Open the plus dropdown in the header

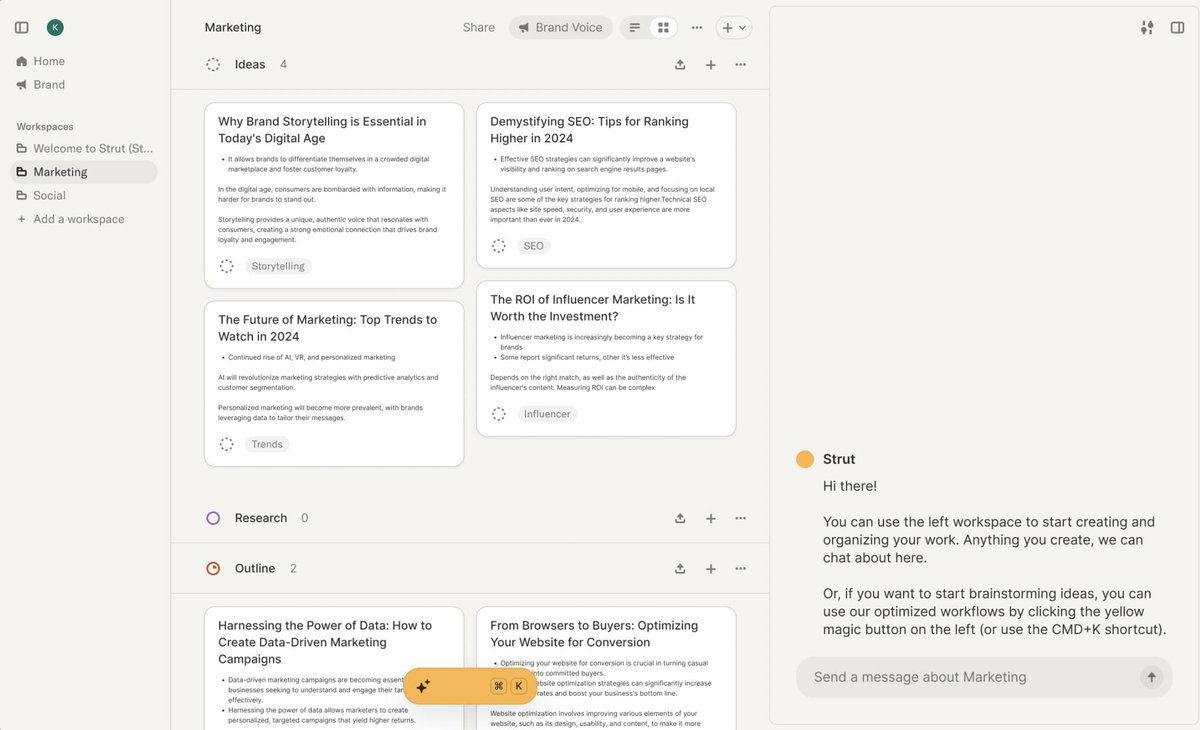click(x=734, y=28)
